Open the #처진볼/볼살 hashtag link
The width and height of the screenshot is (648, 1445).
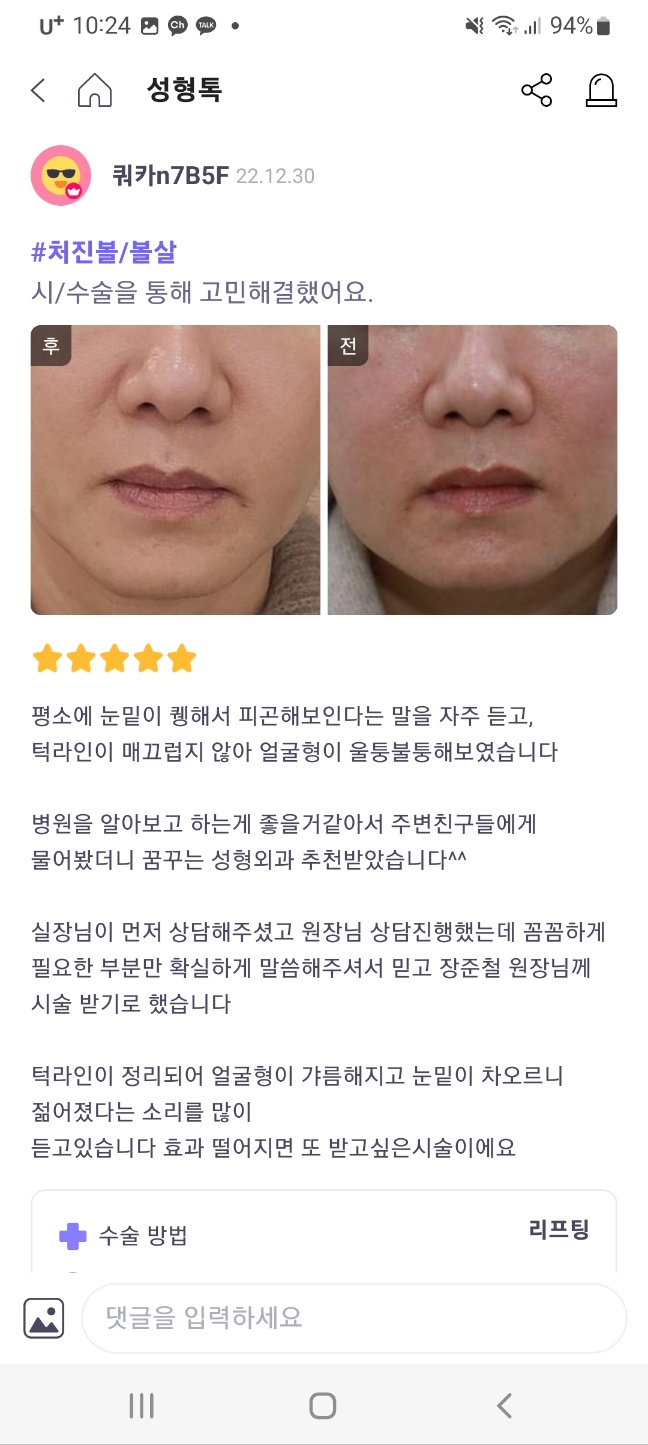pos(104,252)
